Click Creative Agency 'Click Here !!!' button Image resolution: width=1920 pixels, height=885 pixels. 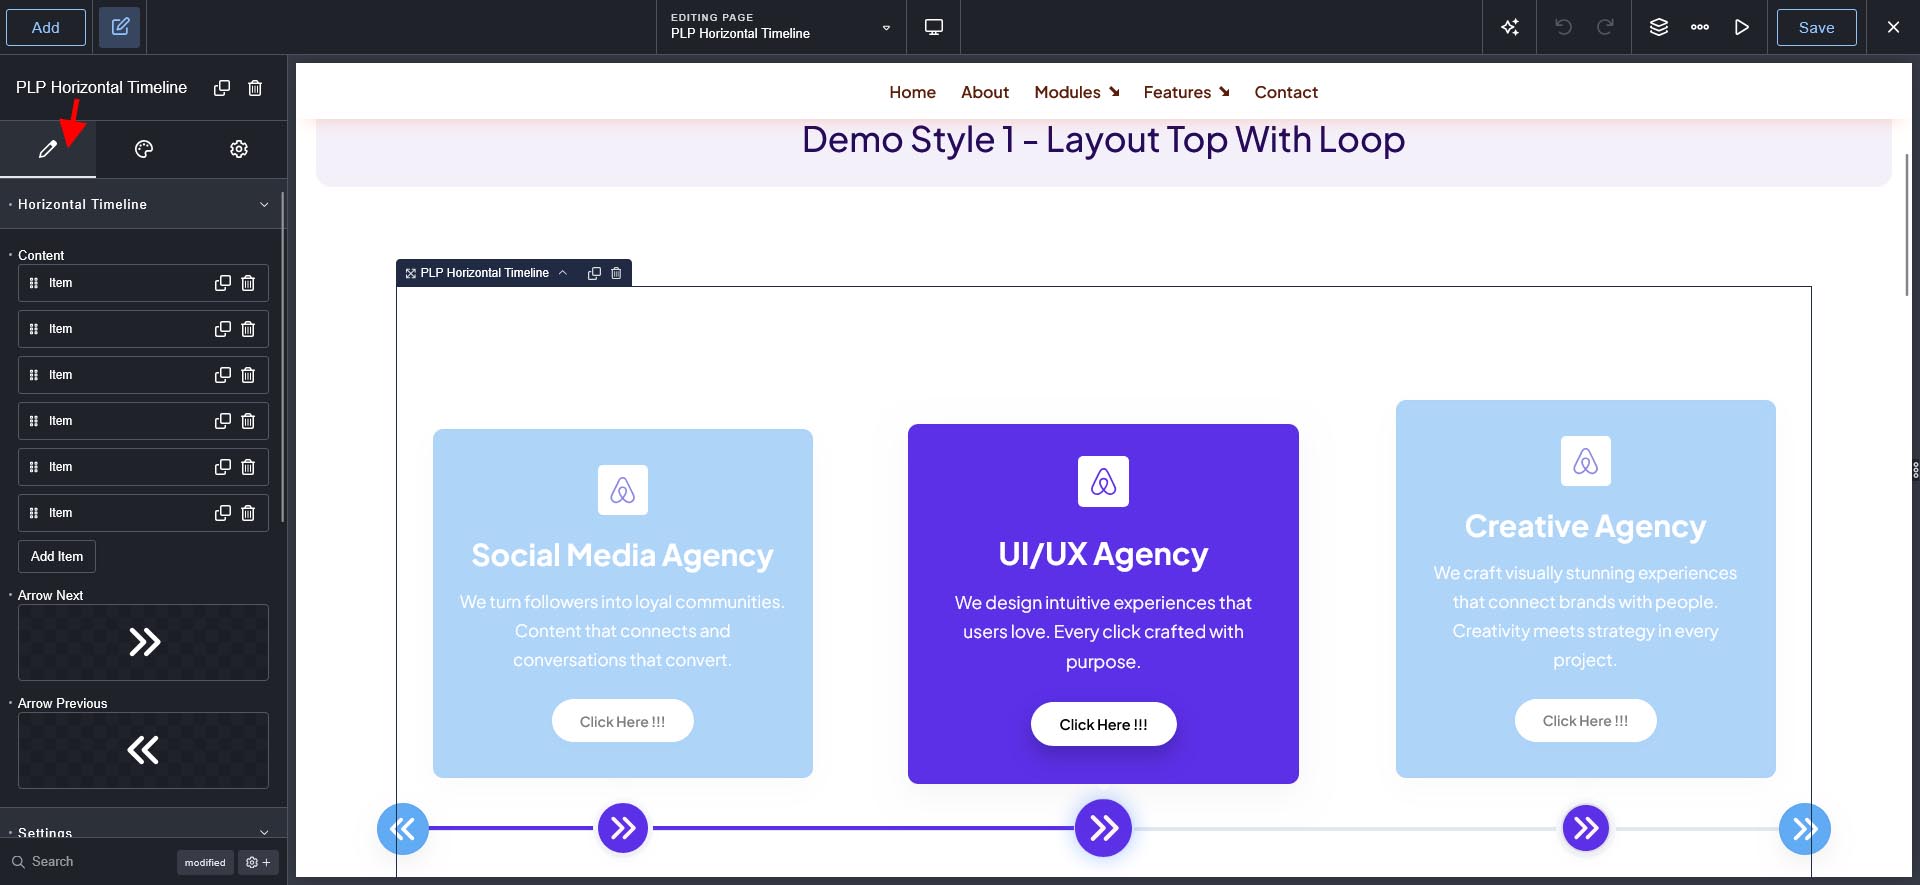coord(1585,721)
